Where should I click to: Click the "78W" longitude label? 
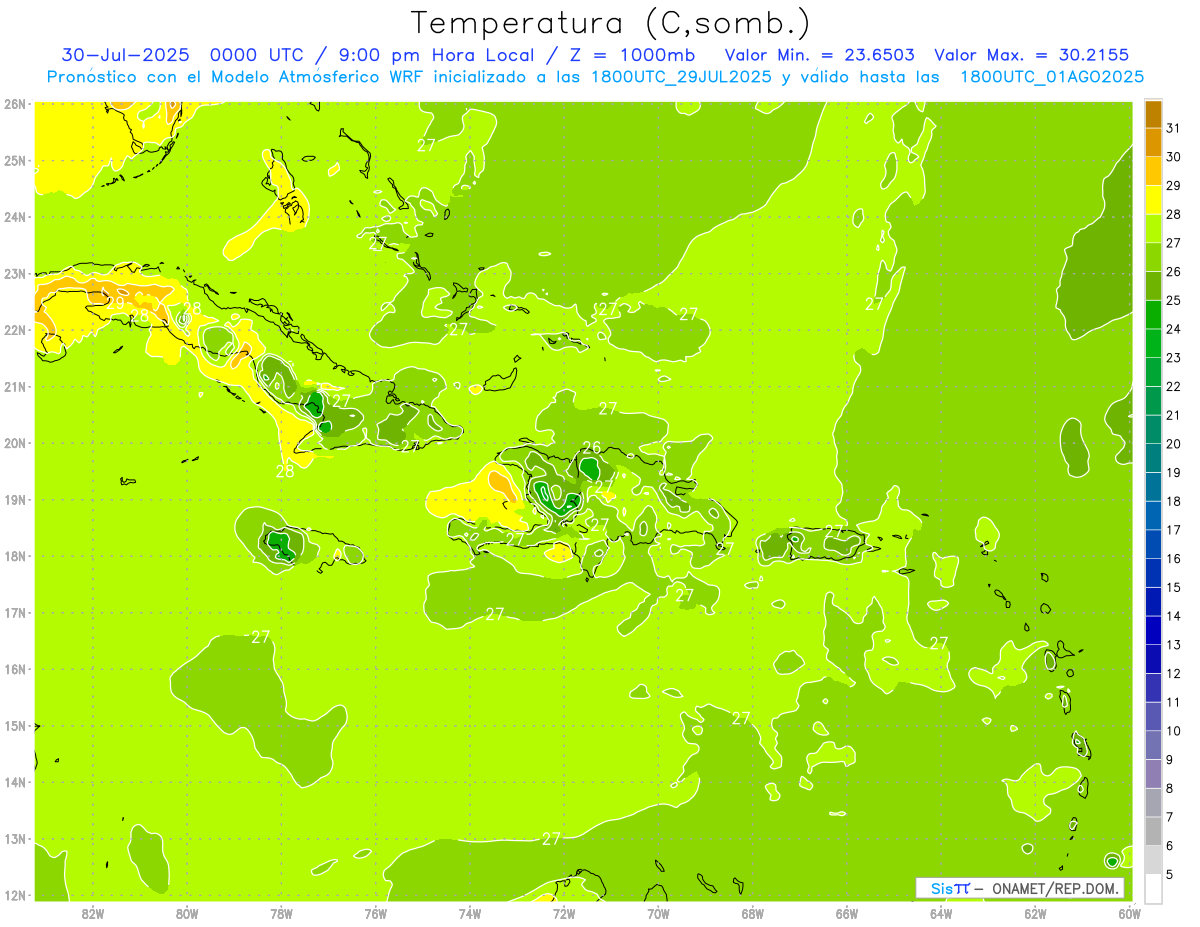pyautogui.click(x=281, y=913)
